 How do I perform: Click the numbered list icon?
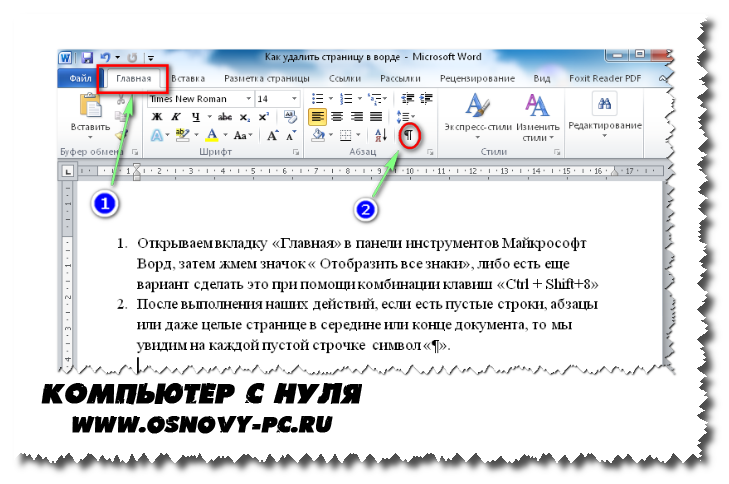(346, 99)
